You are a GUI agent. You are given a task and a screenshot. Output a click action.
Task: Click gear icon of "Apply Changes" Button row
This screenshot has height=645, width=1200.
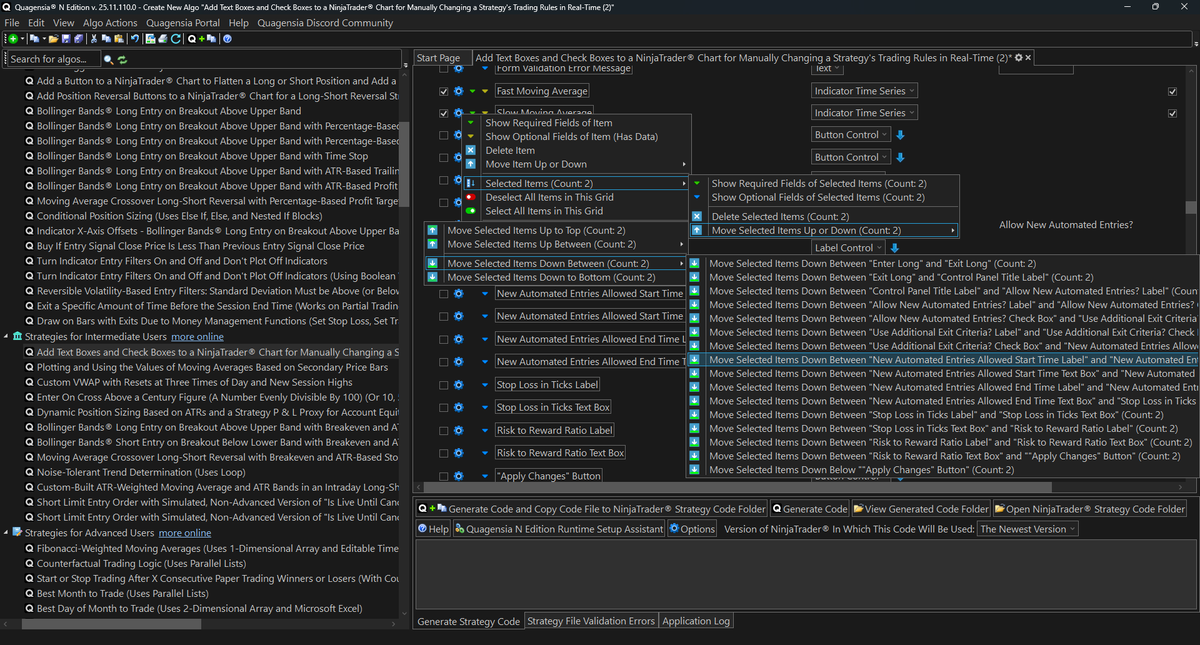[x=458, y=476]
